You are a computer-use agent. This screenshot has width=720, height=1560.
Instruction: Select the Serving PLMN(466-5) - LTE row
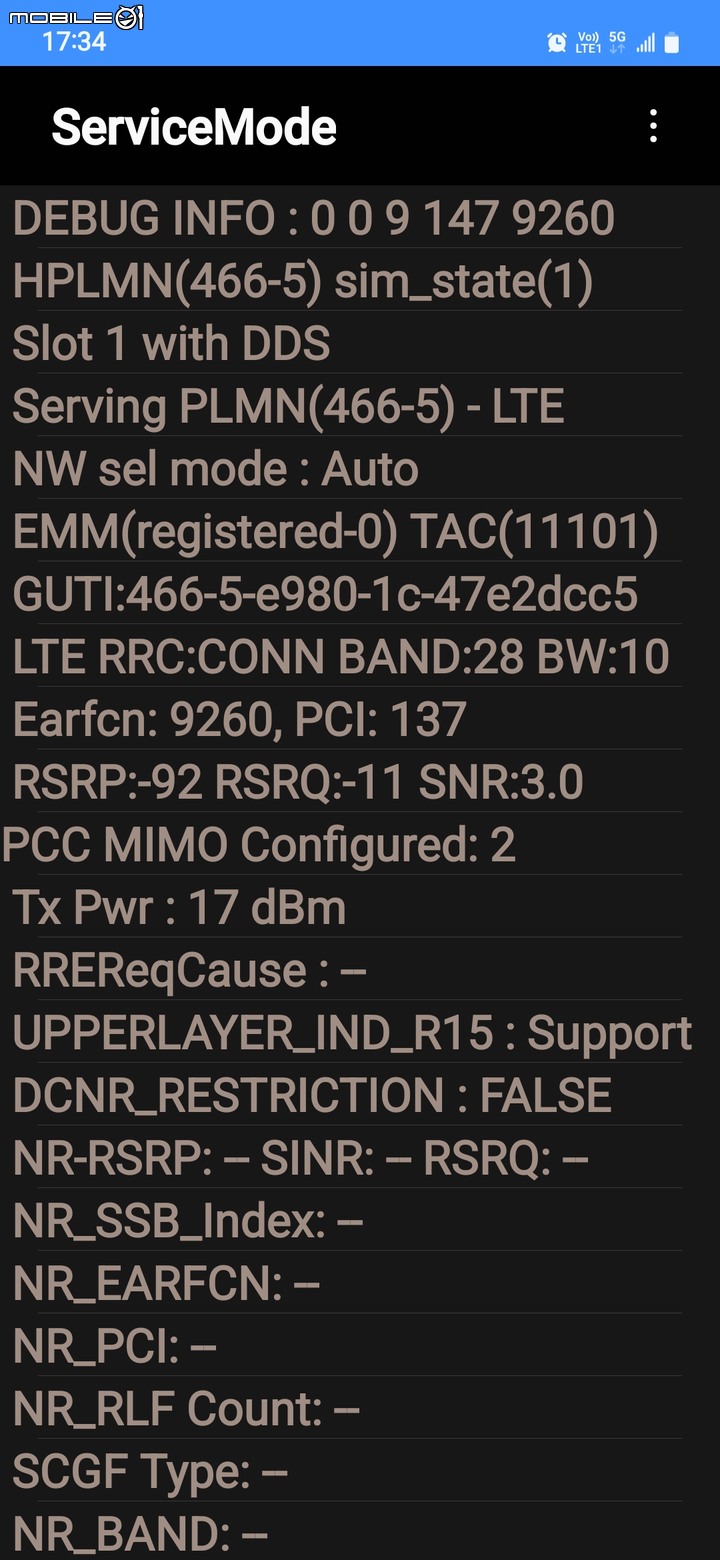(x=347, y=406)
